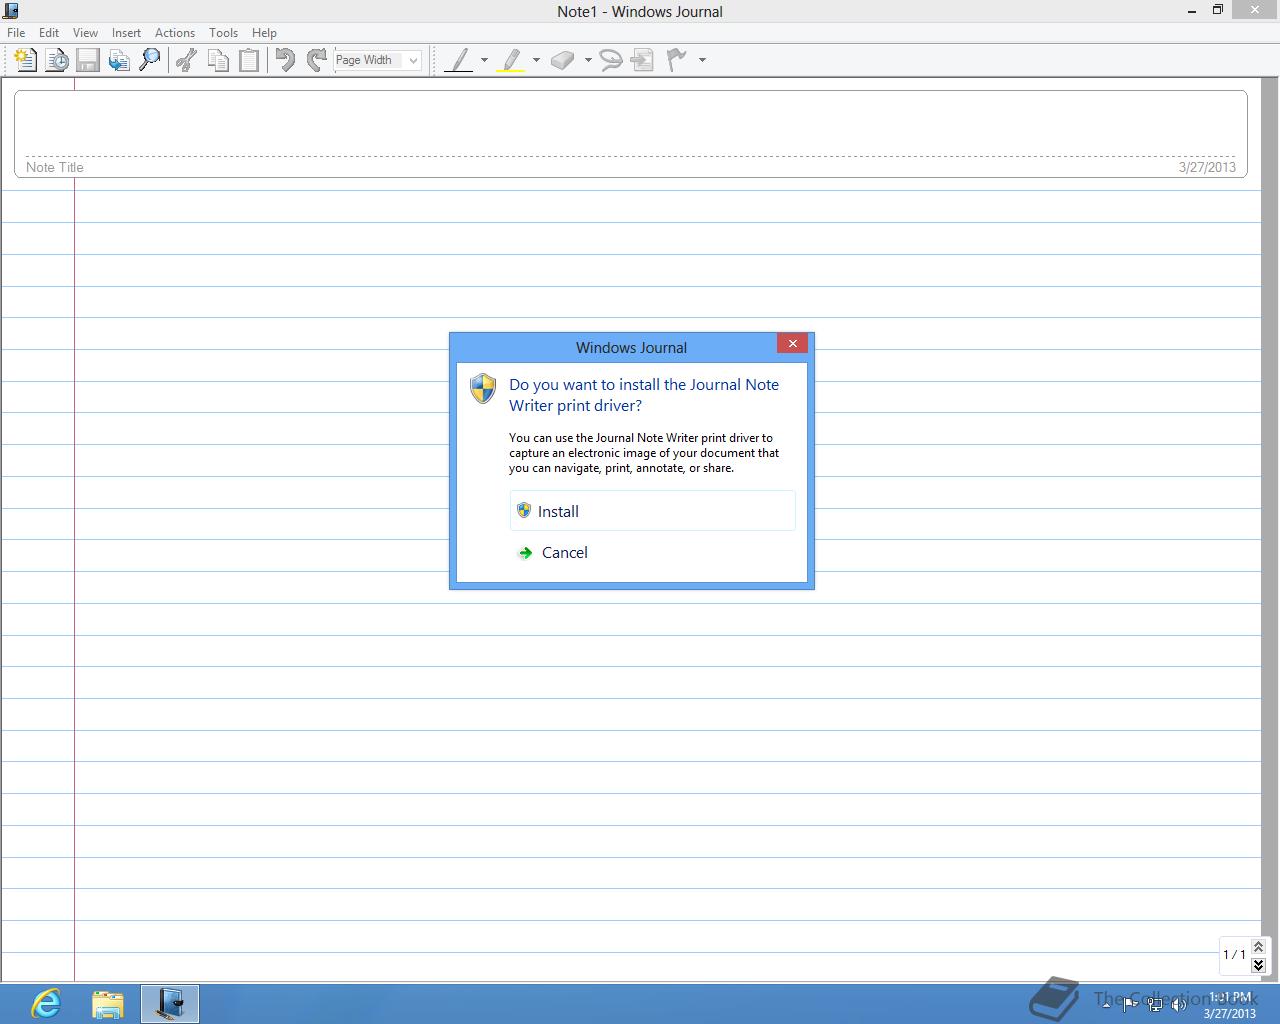Click Cancel in the print driver dialog
Screen dimensions: 1280x1024
coord(653,553)
